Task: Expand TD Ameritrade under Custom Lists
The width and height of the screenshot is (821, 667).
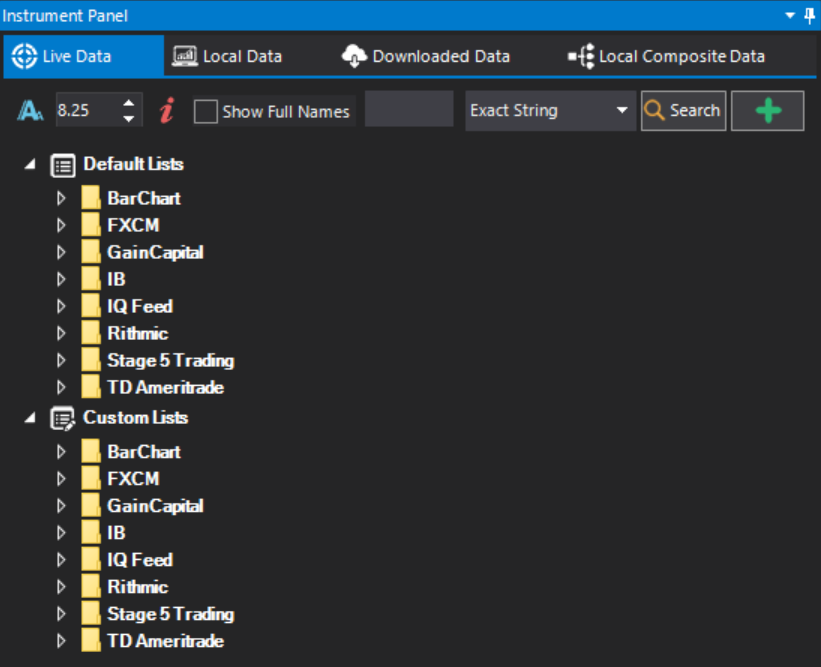Action: coord(61,641)
